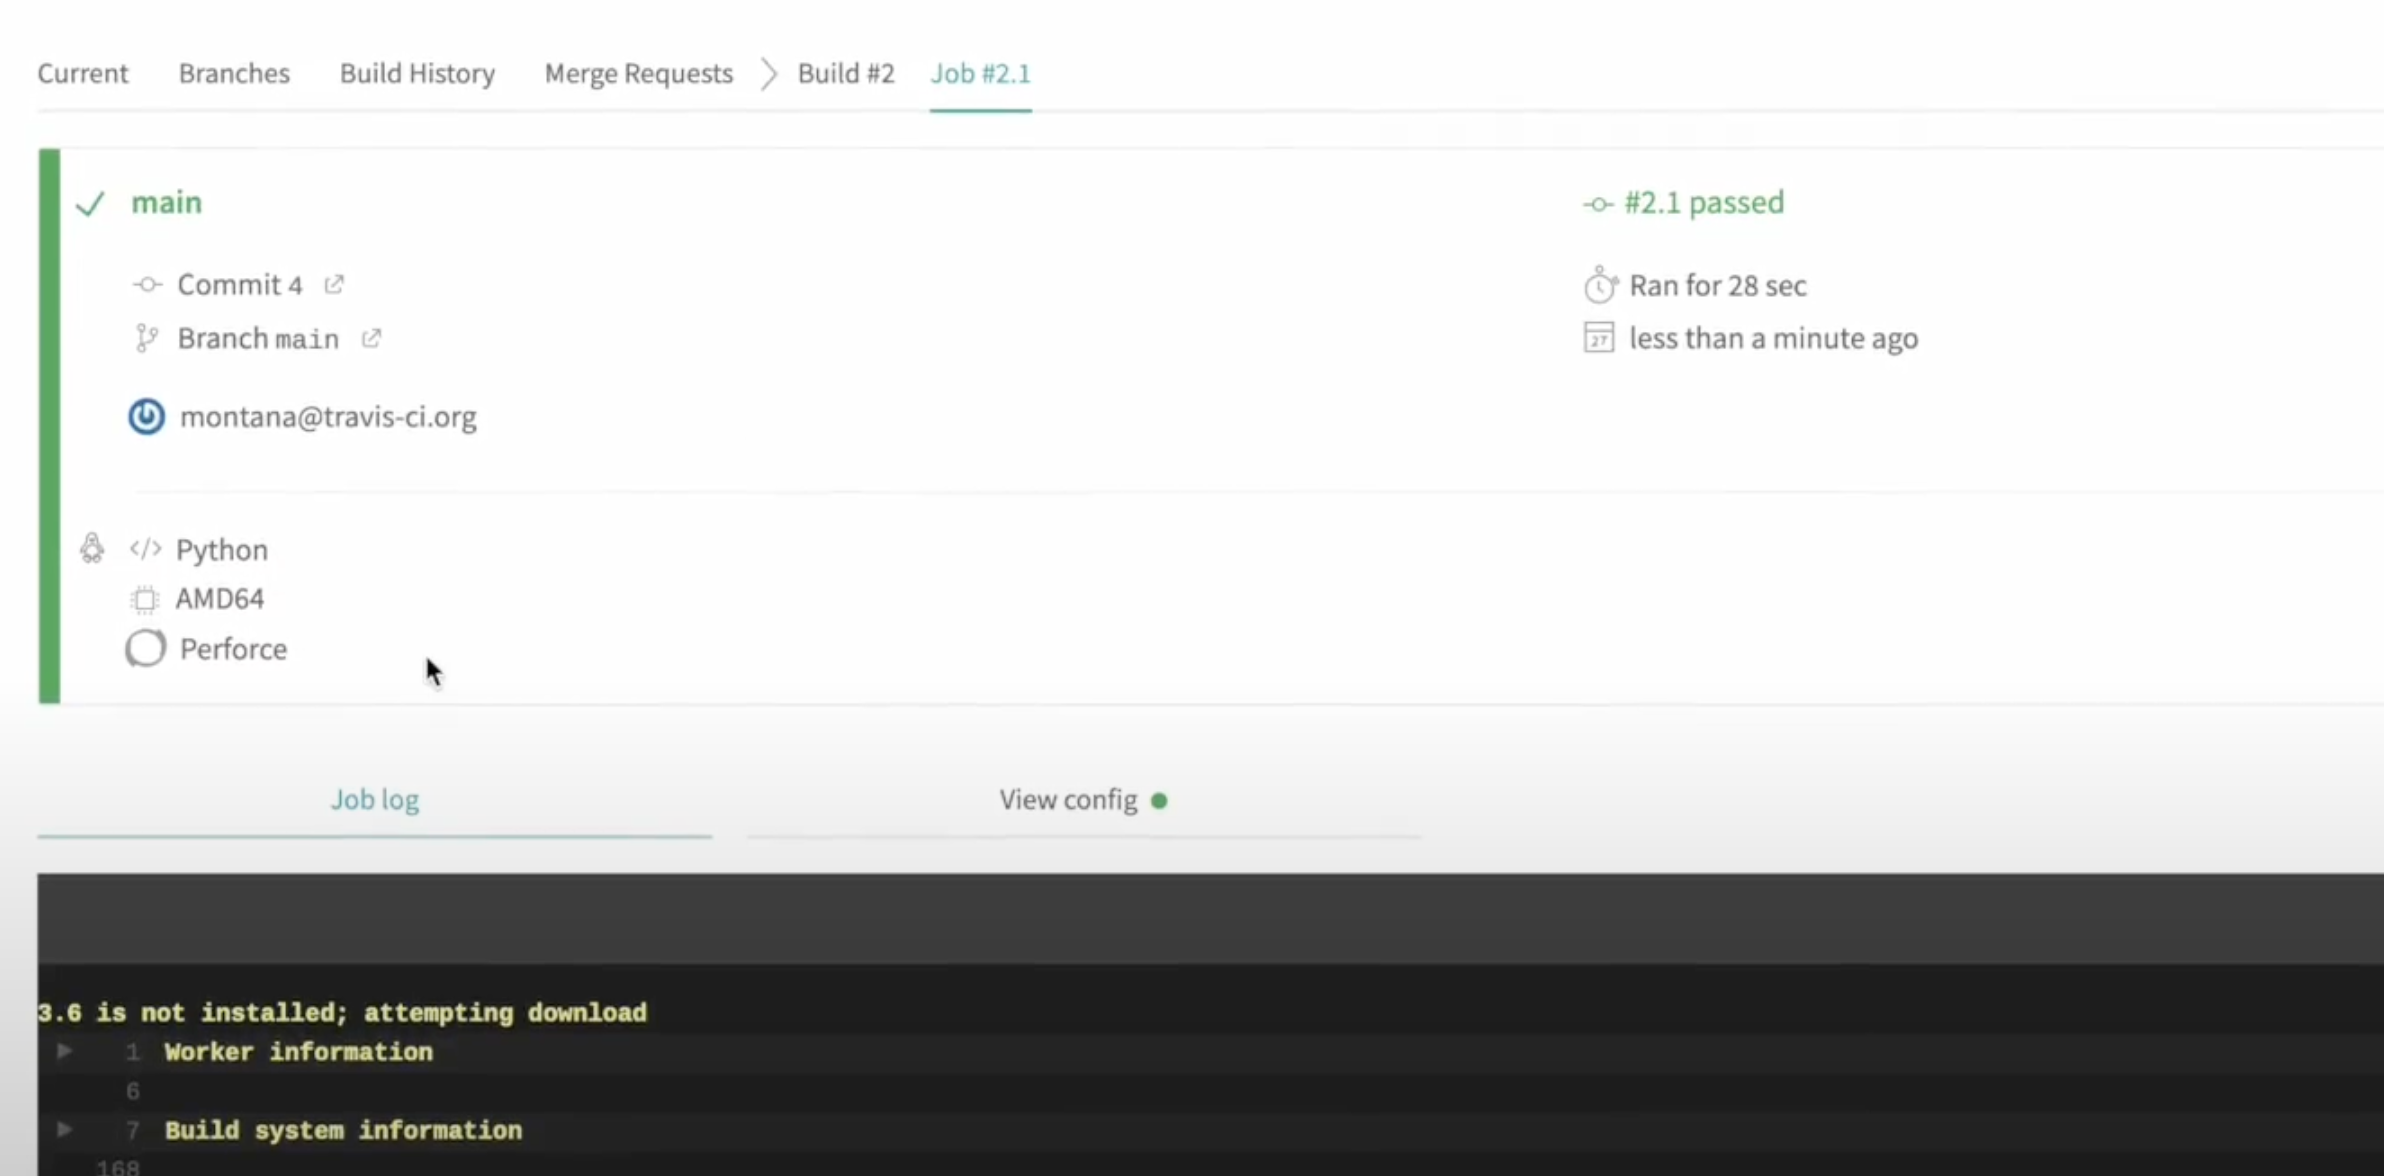The image size is (2384, 1176).
Task: Switch to View config tab
Action: (1068, 800)
